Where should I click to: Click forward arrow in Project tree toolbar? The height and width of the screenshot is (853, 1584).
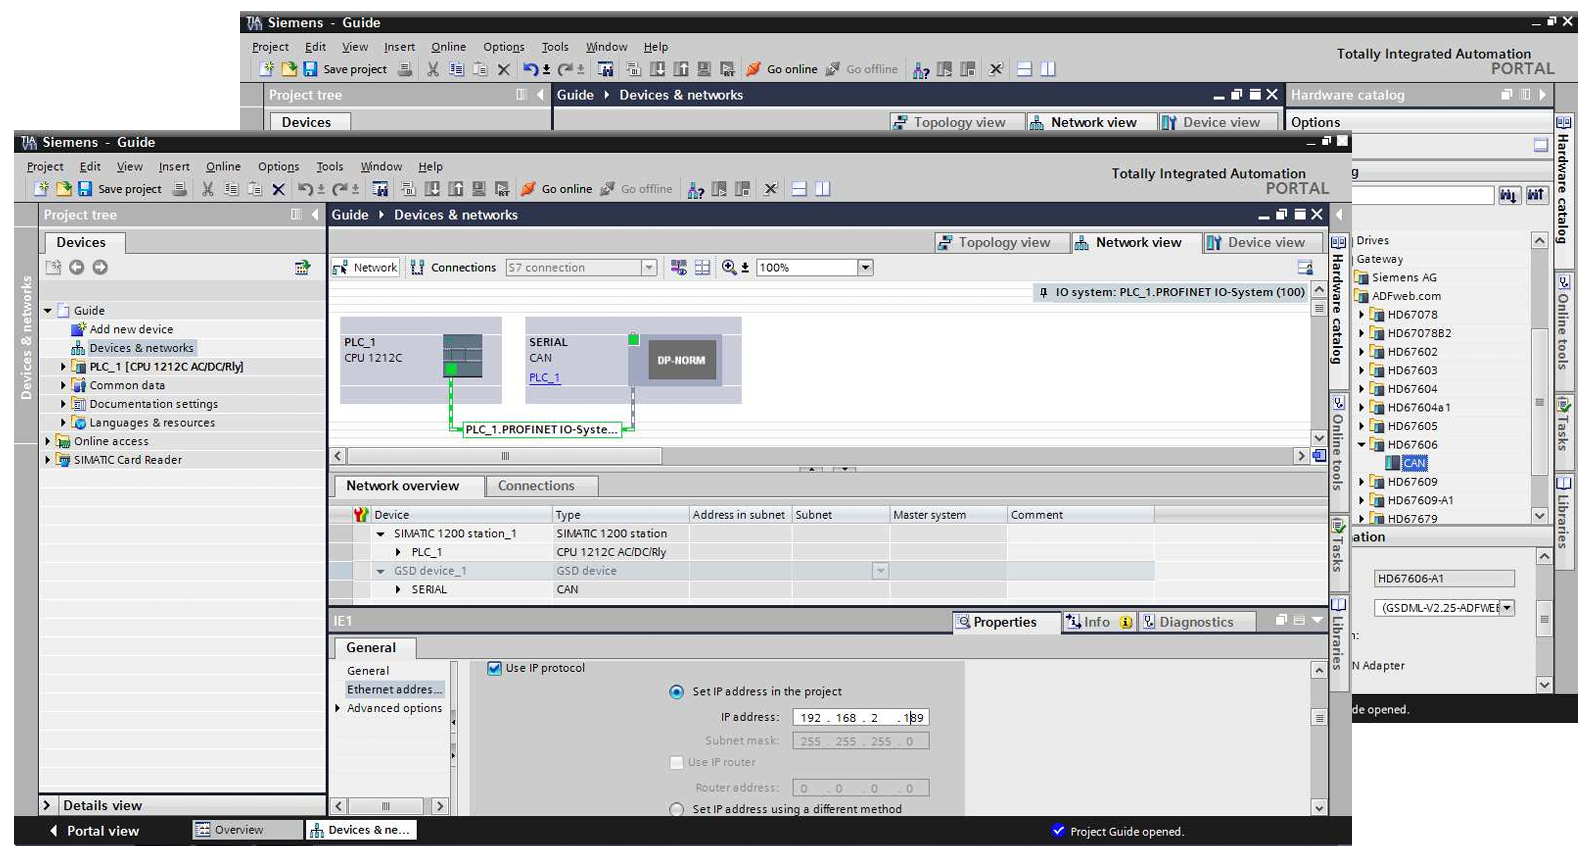(x=100, y=267)
